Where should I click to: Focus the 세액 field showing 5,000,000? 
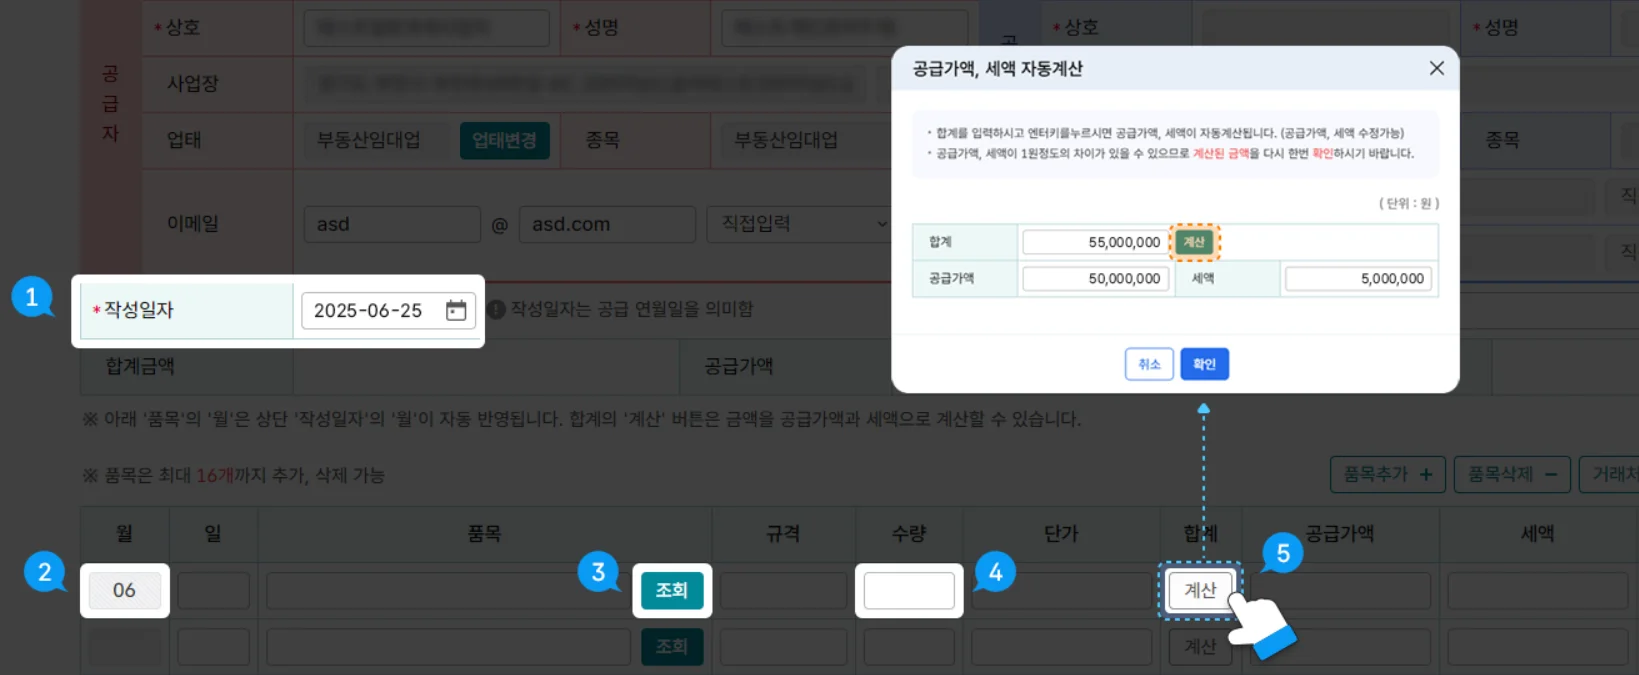coord(1357,279)
